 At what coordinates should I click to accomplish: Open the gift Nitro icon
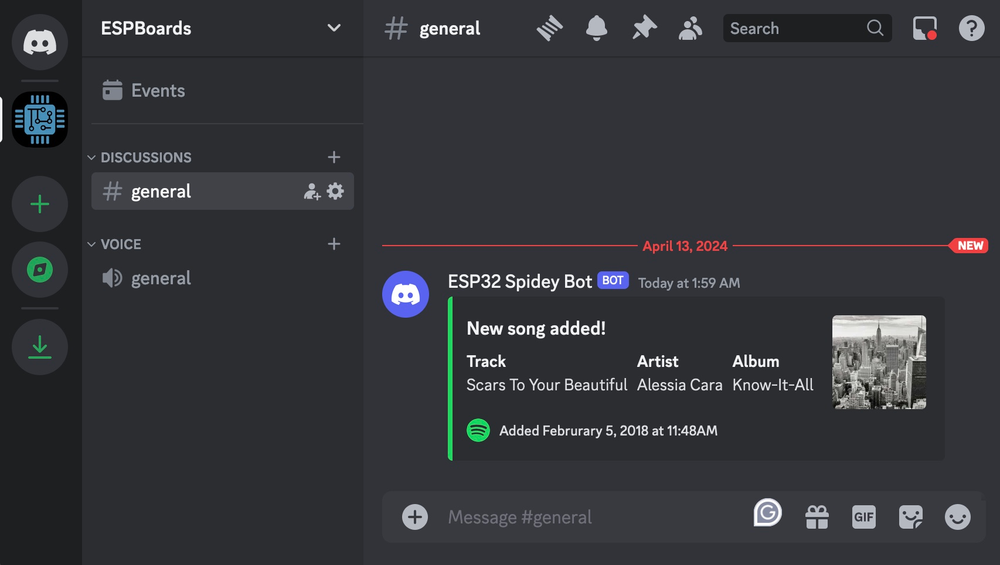tap(817, 516)
